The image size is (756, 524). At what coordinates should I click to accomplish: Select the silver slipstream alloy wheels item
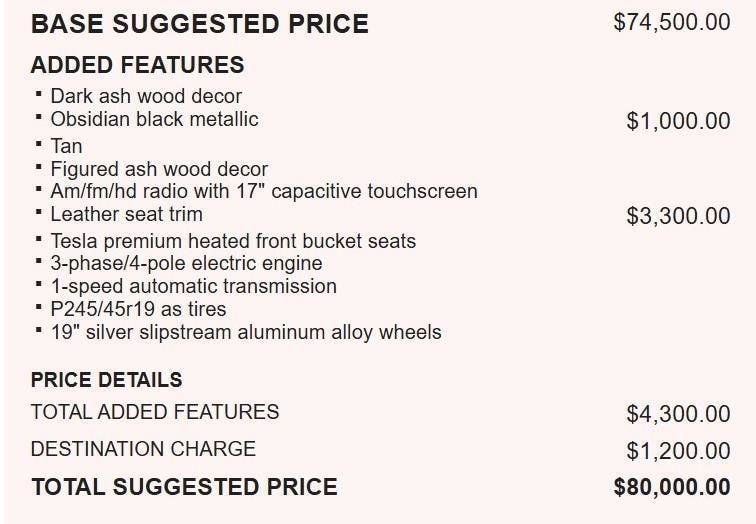246,332
